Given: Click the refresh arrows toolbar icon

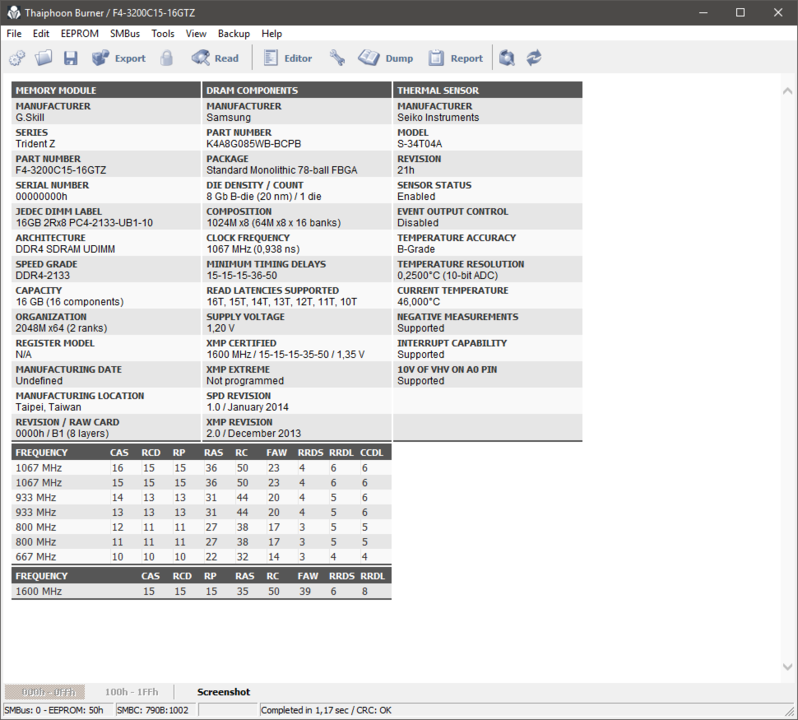Looking at the screenshot, I should 534,58.
